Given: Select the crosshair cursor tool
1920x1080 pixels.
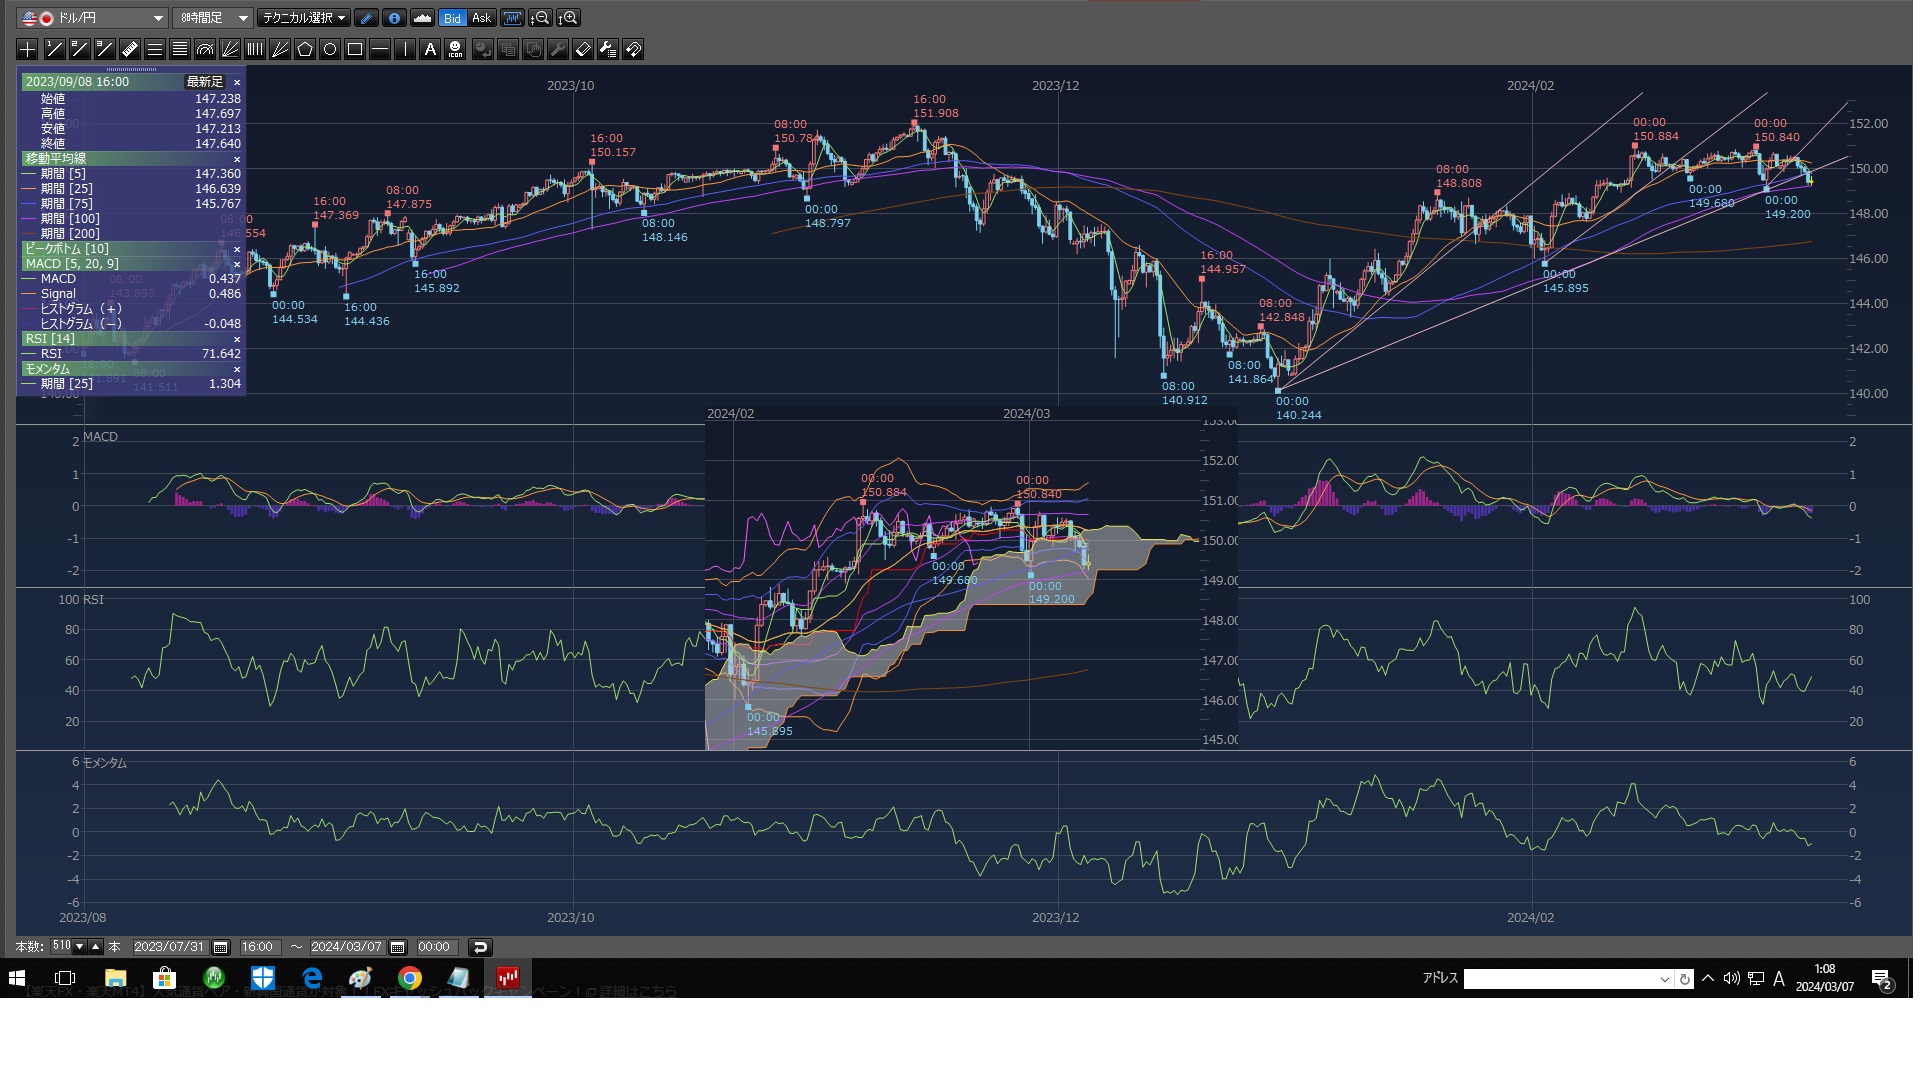Looking at the screenshot, I should pos(27,49).
